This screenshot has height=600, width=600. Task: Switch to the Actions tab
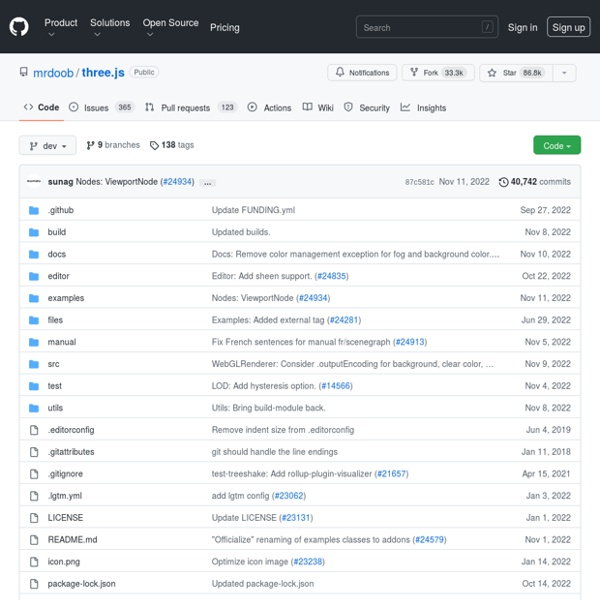tap(269, 108)
